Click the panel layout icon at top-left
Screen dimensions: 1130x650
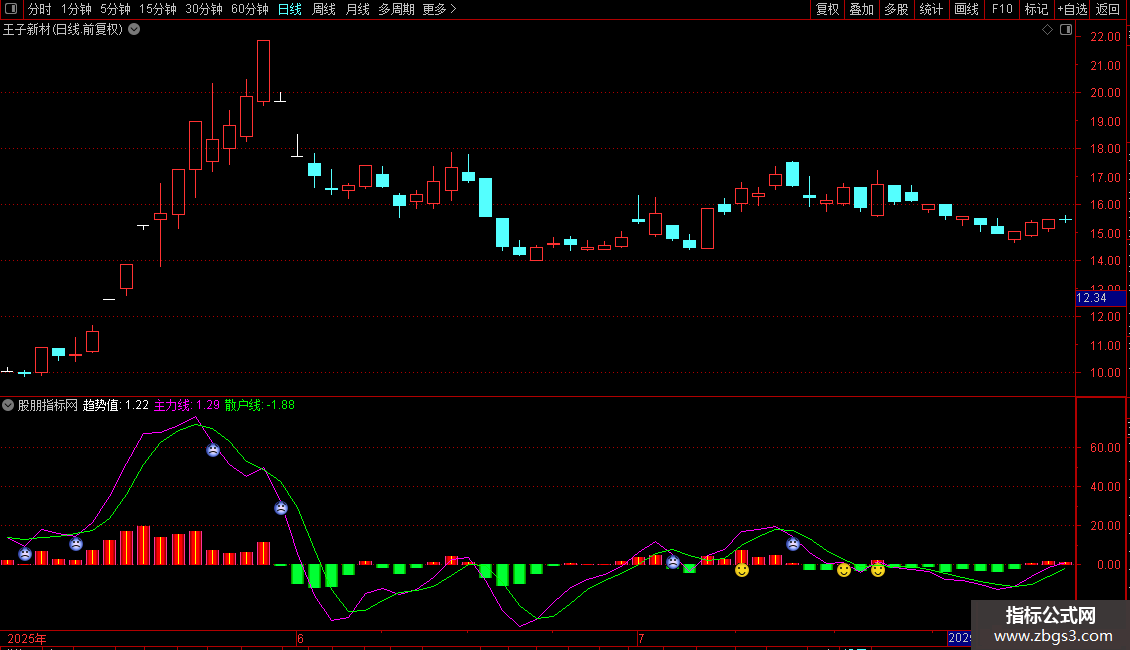pos(11,9)
